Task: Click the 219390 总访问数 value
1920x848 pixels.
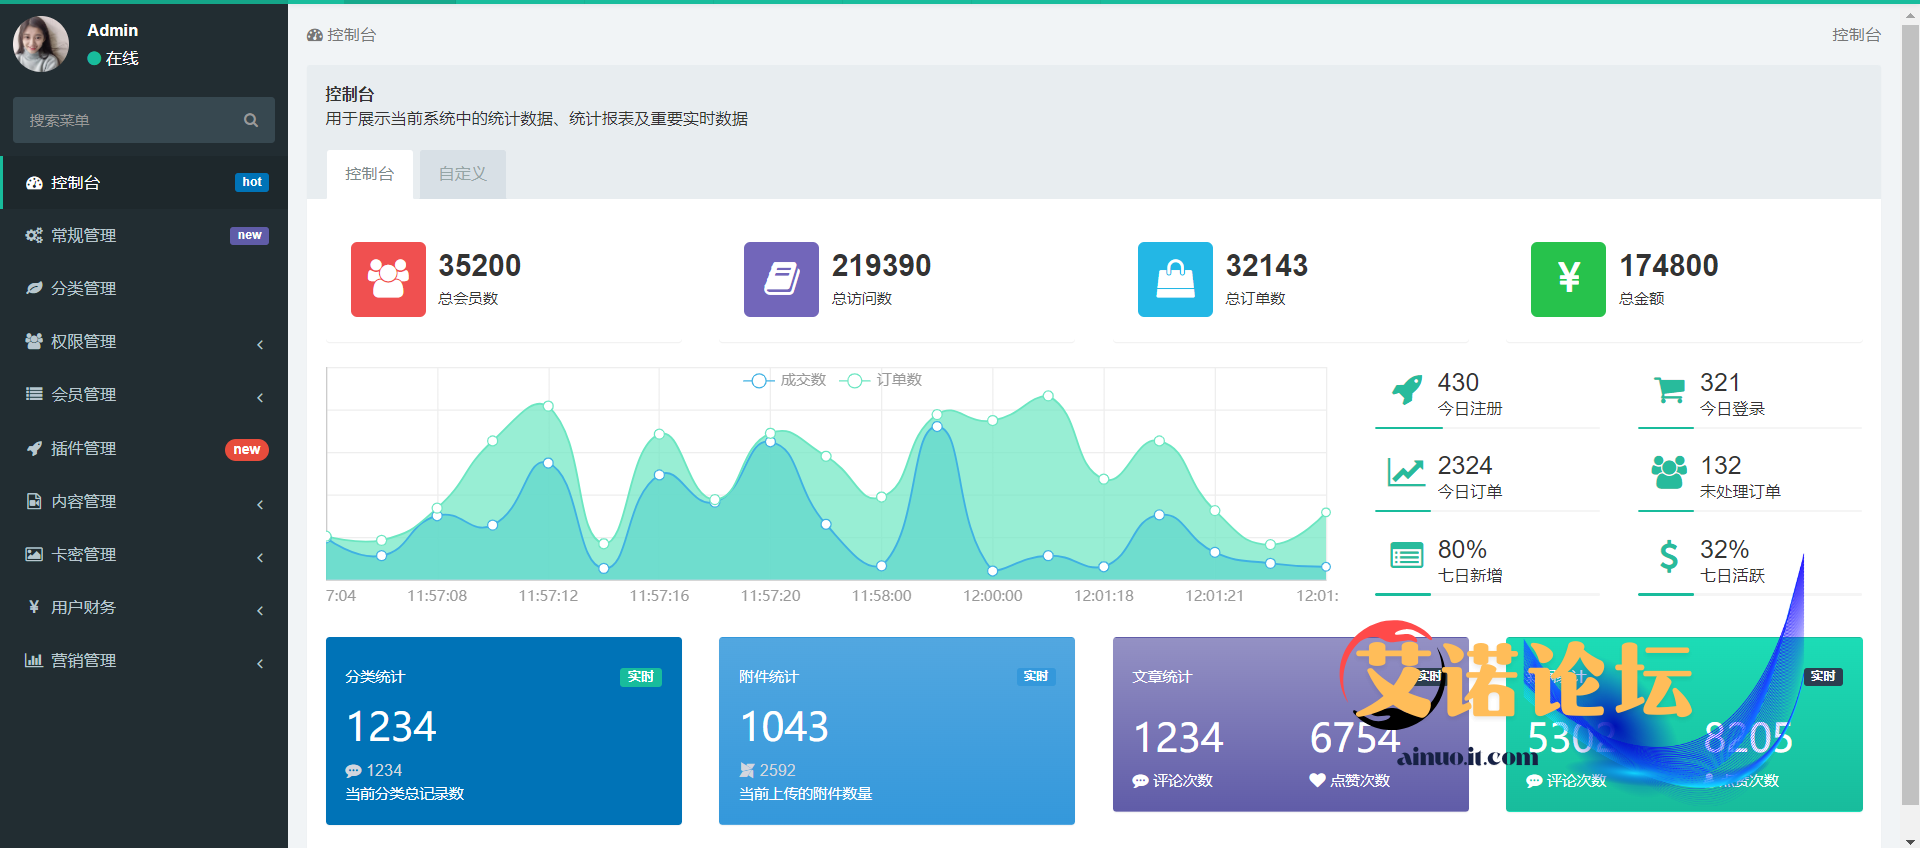Action: point(881,265)
